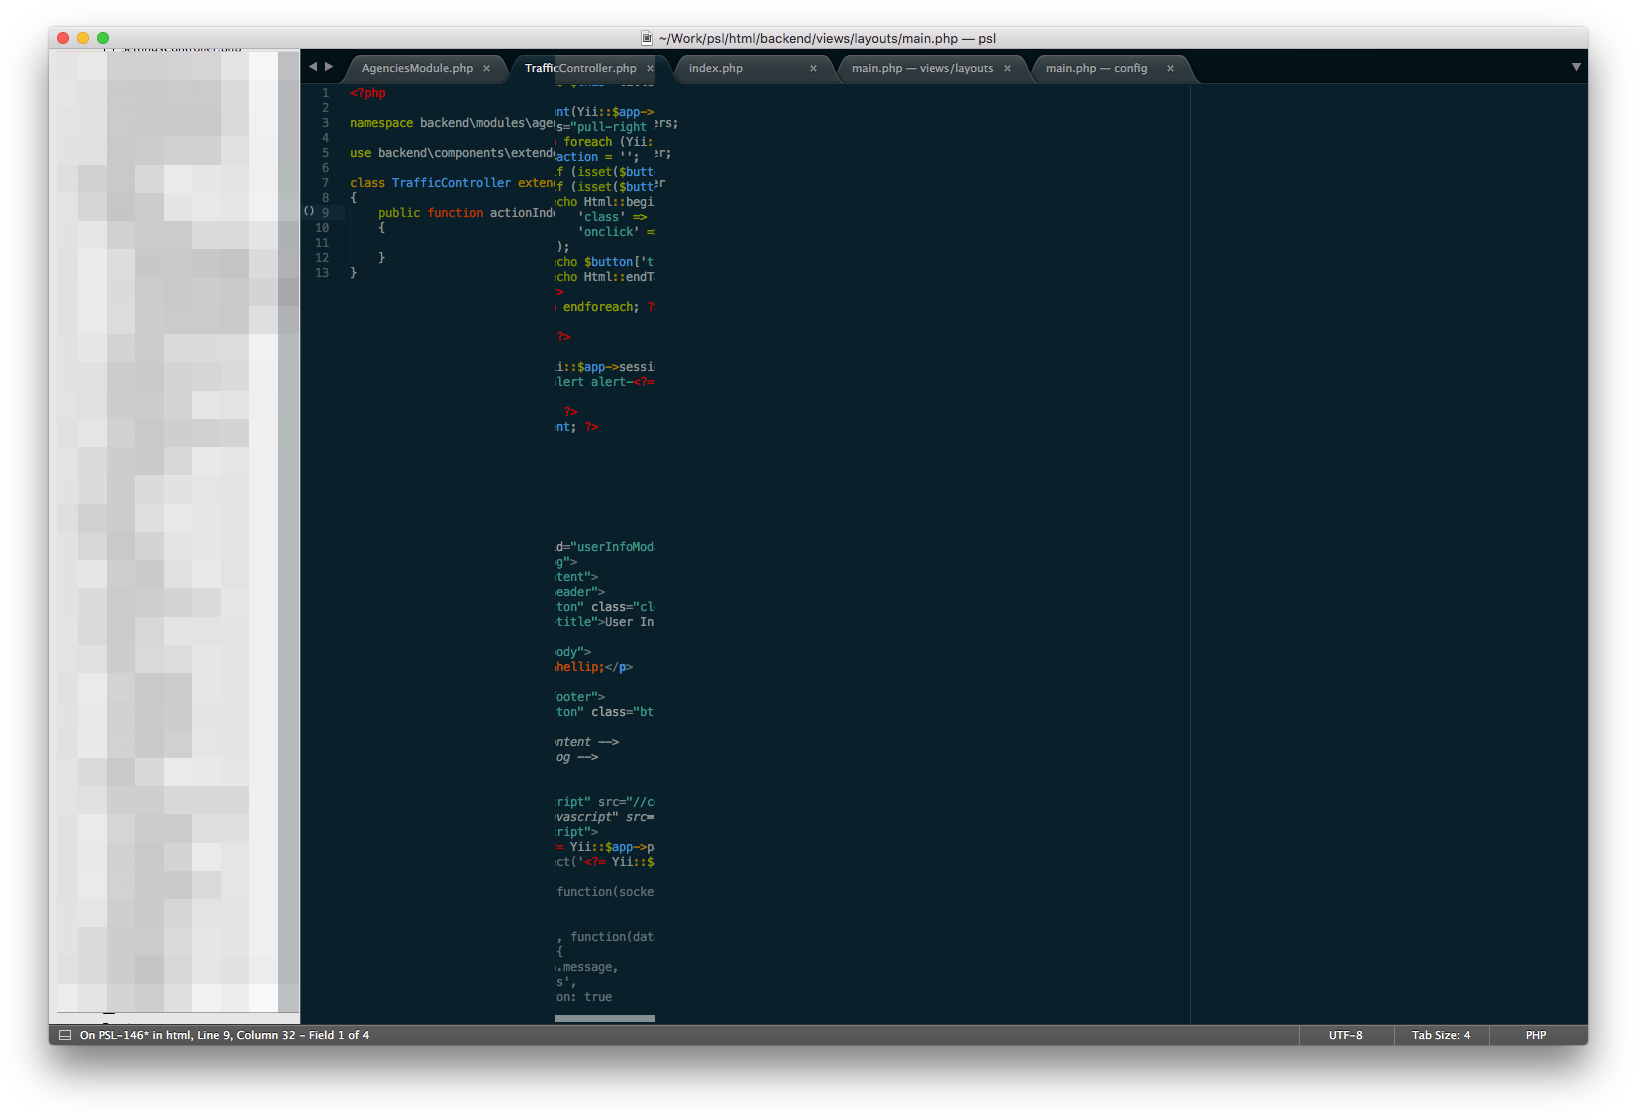This screenshot has width=1636, height=1119.
Task: Click the 'endforeach;' text in the overlay
Action: (x=600, y=307)
